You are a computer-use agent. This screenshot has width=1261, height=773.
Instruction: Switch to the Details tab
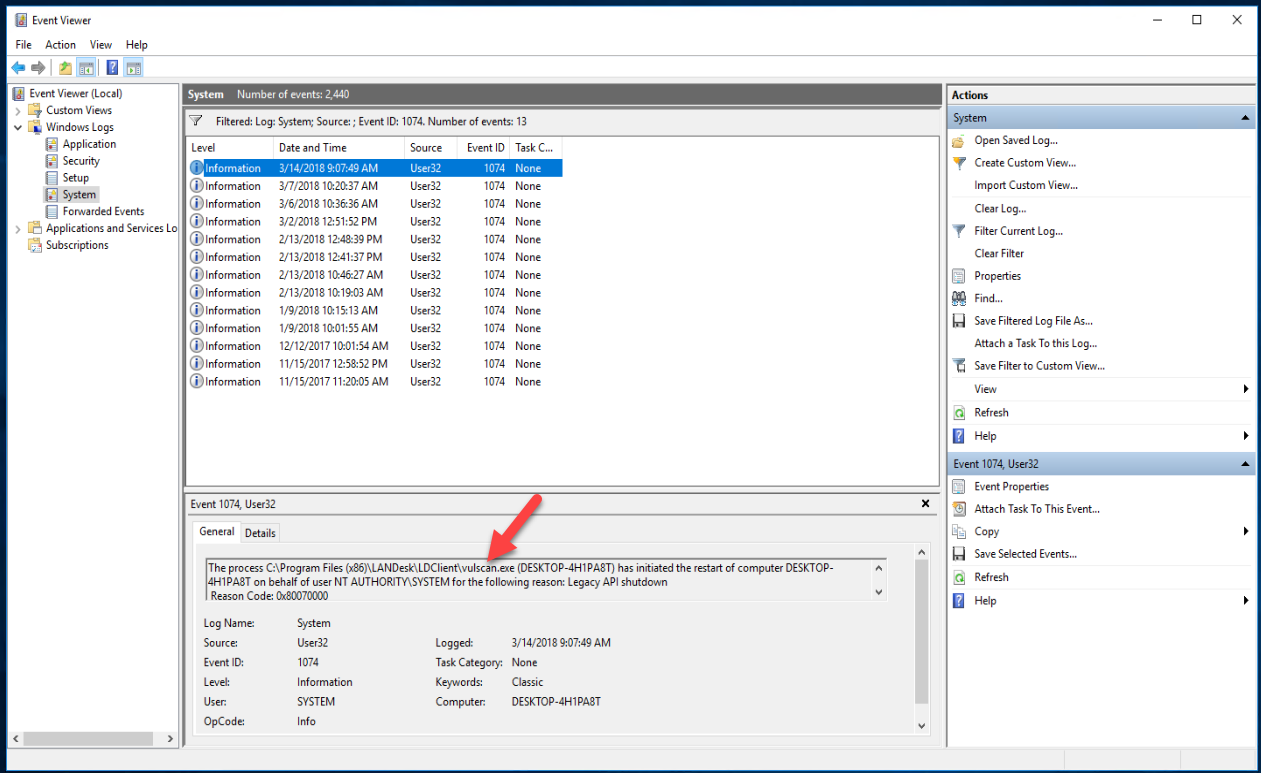(x=260, y=532)
